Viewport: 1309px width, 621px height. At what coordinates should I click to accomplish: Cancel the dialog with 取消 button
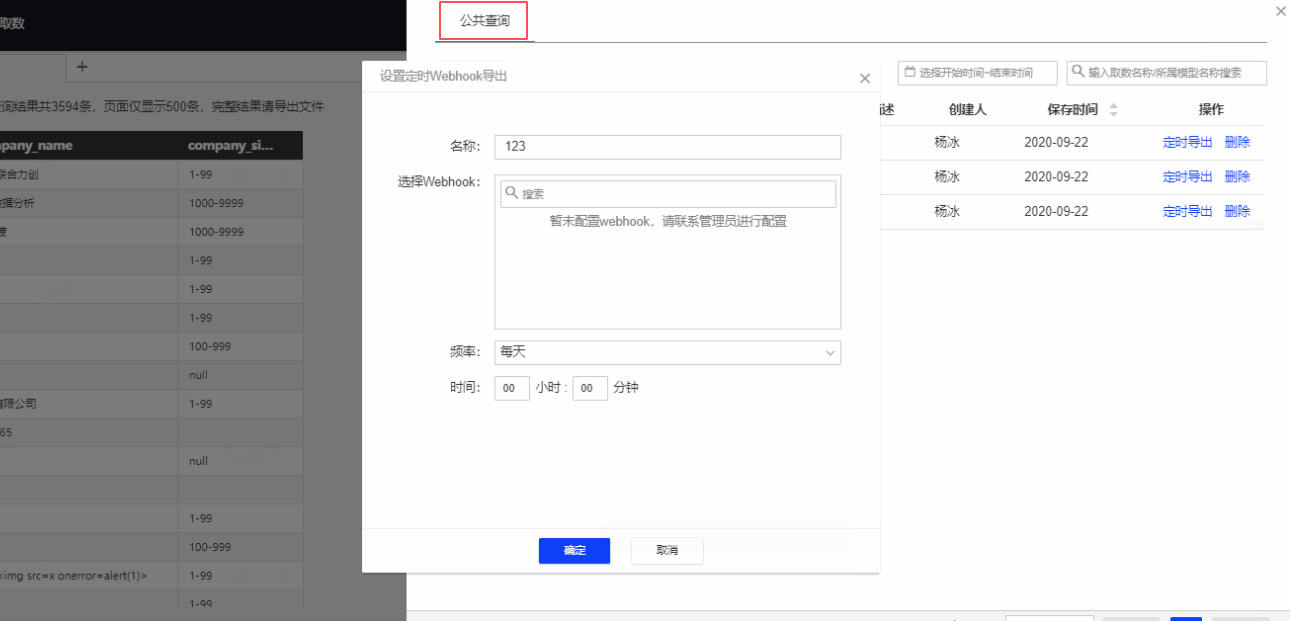[667, 551]
